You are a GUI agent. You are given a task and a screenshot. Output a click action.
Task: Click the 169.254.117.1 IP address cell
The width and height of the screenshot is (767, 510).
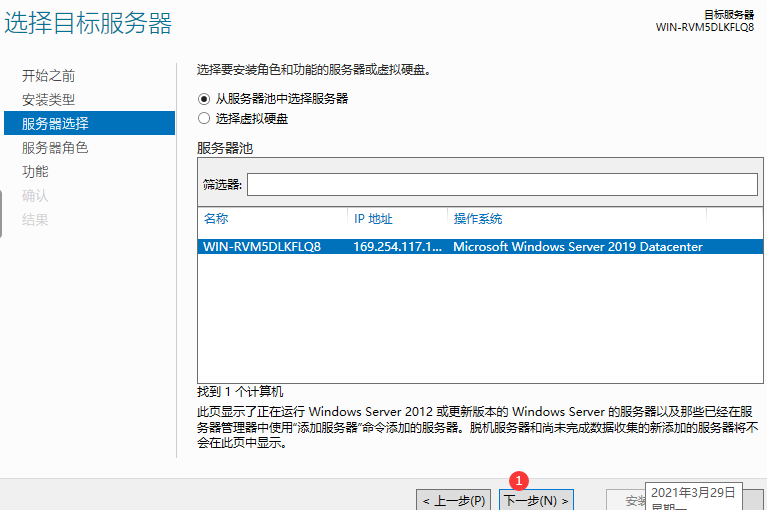(396, 247)
